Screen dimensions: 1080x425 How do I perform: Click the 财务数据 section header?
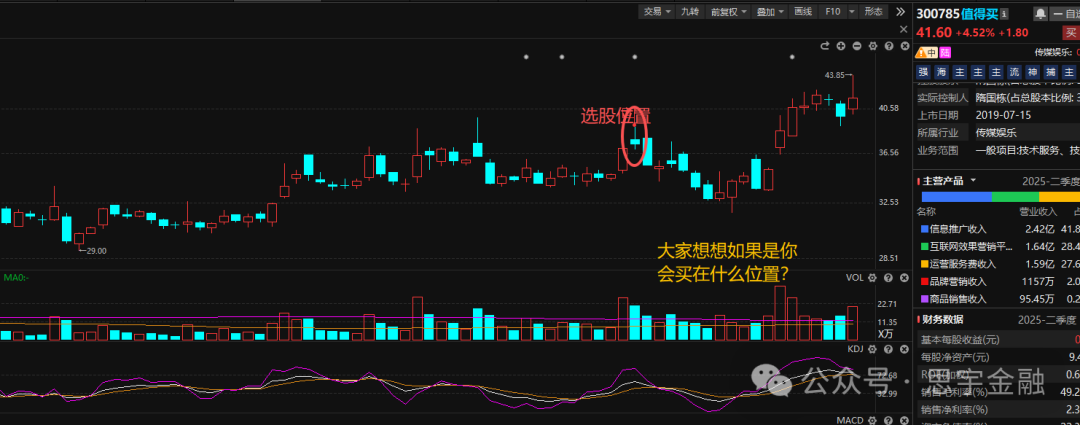pyautogui.click(x=944, y=320)
